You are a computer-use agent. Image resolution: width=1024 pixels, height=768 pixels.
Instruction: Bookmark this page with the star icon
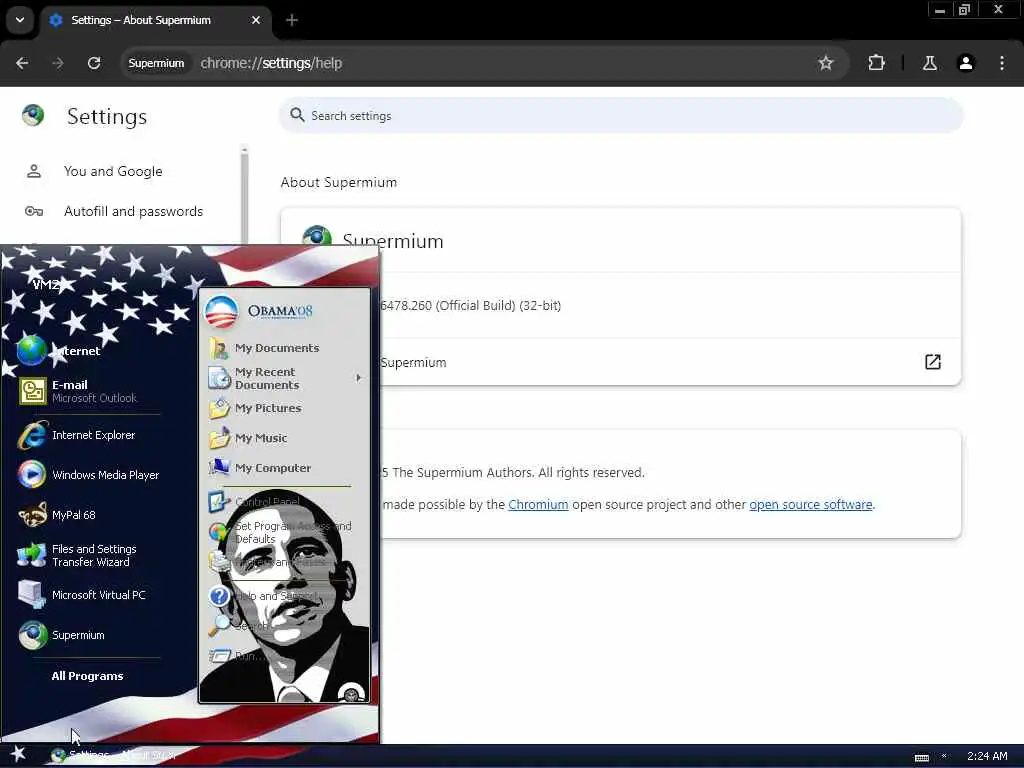click(x=825, y=63)
